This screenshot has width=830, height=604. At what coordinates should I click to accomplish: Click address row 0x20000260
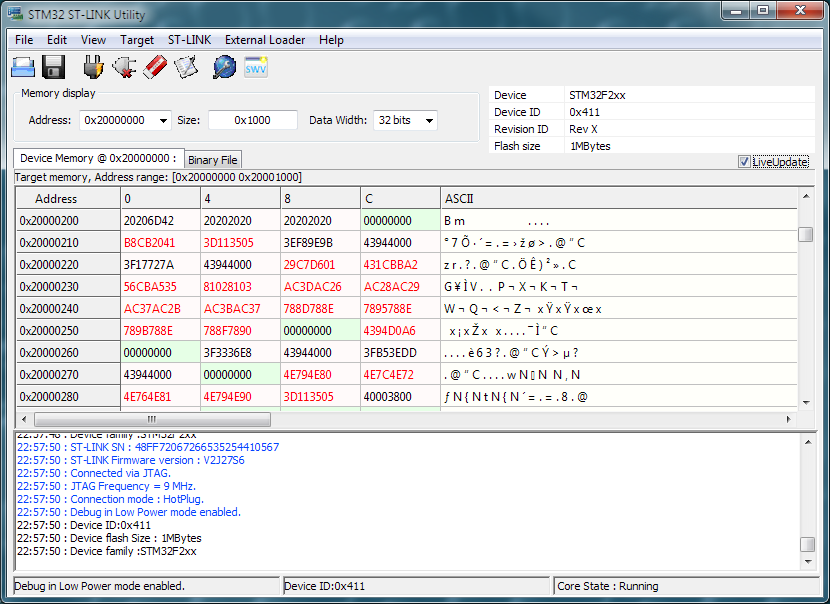tap(68, 353)
